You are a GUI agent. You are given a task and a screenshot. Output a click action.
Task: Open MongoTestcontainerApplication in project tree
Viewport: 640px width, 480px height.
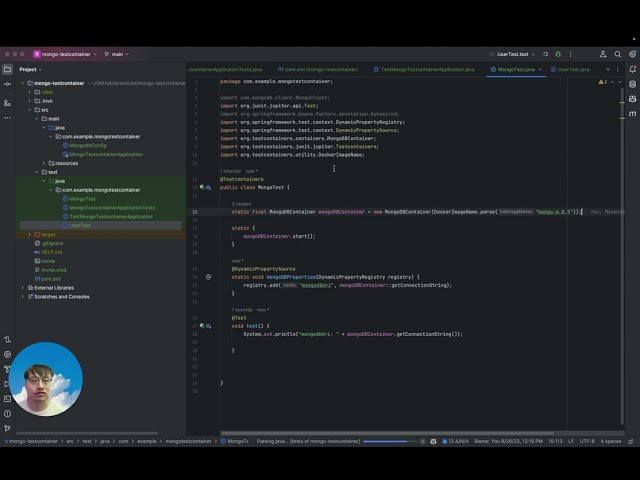coord(105,154)
